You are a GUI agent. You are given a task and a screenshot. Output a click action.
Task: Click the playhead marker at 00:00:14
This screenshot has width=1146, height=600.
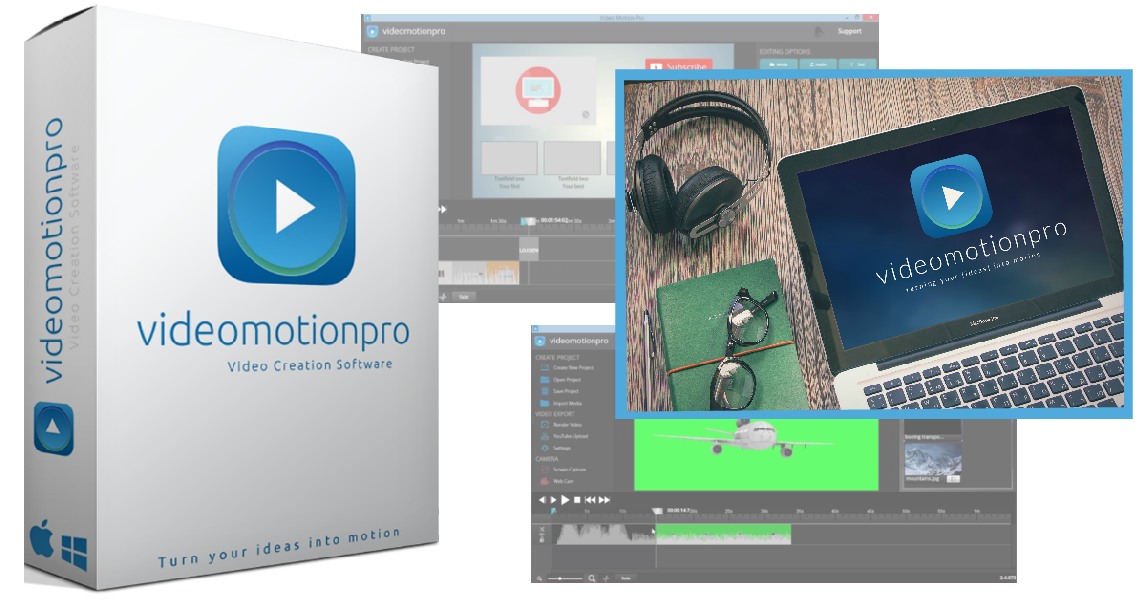point(656,511)
